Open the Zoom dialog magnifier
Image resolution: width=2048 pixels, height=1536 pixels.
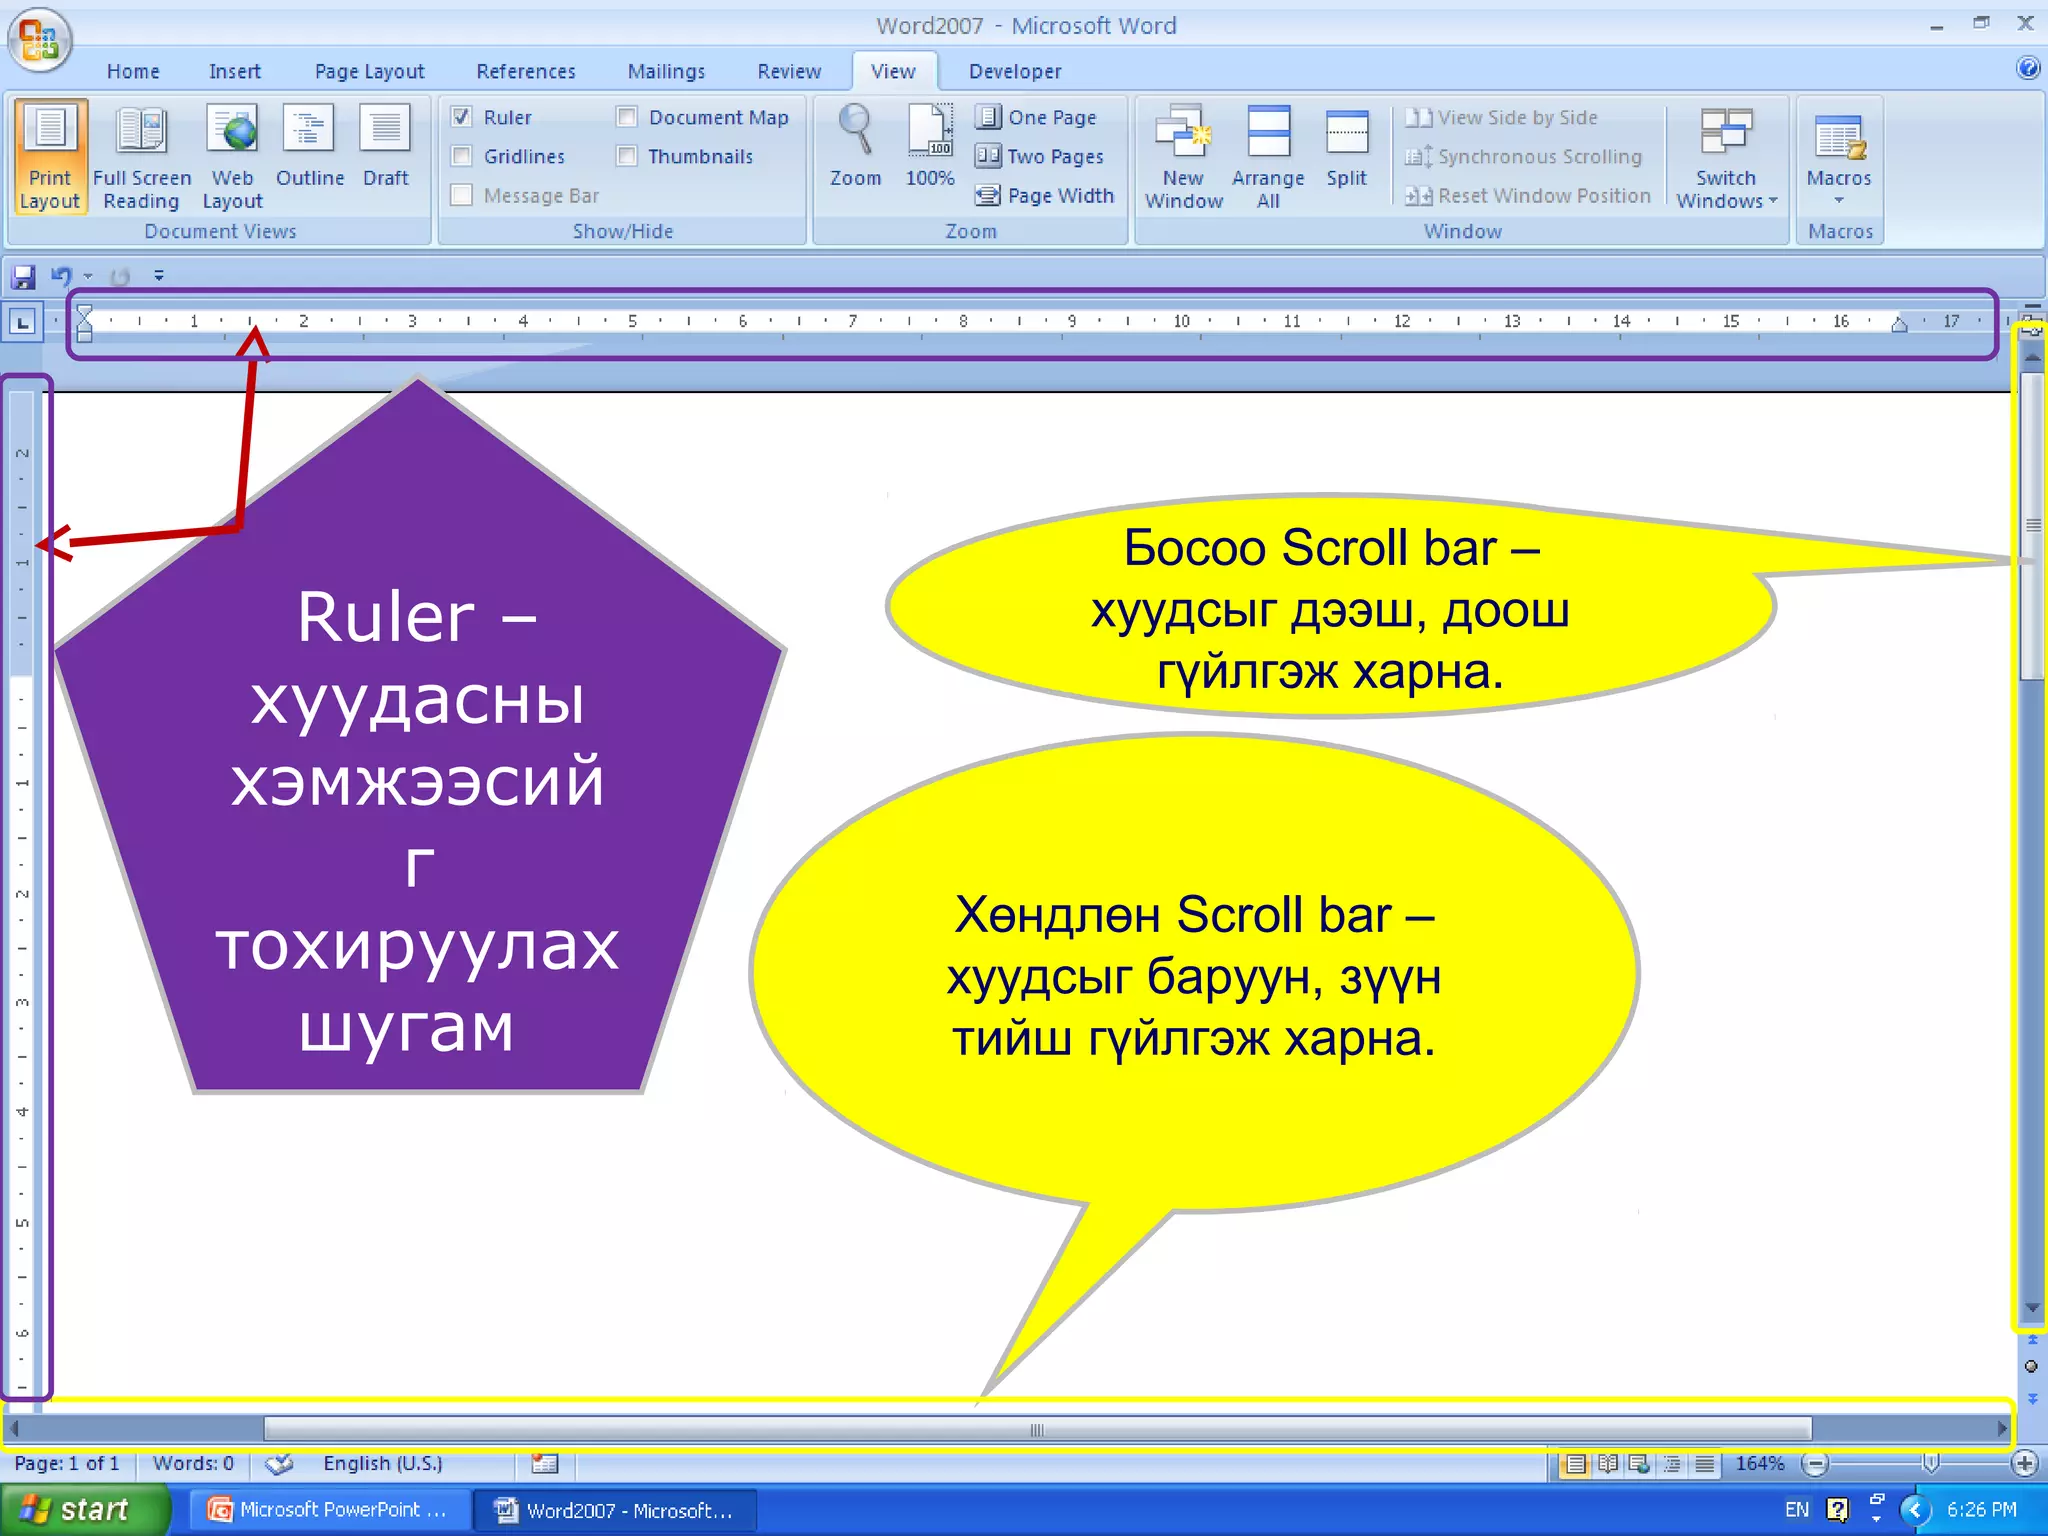point(856,148)
